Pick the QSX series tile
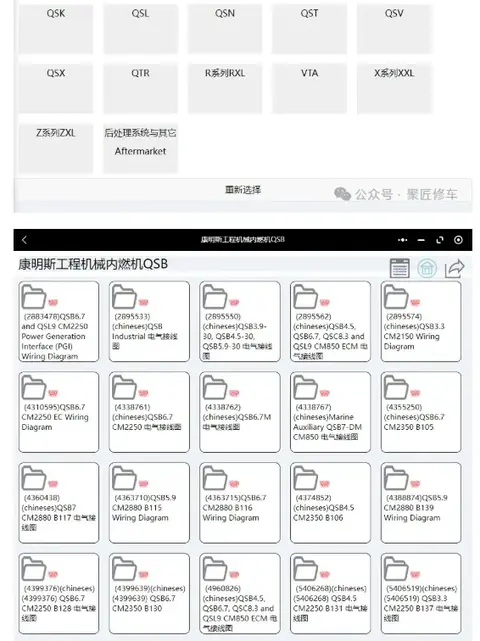480x641 pixels. (56, 88)
